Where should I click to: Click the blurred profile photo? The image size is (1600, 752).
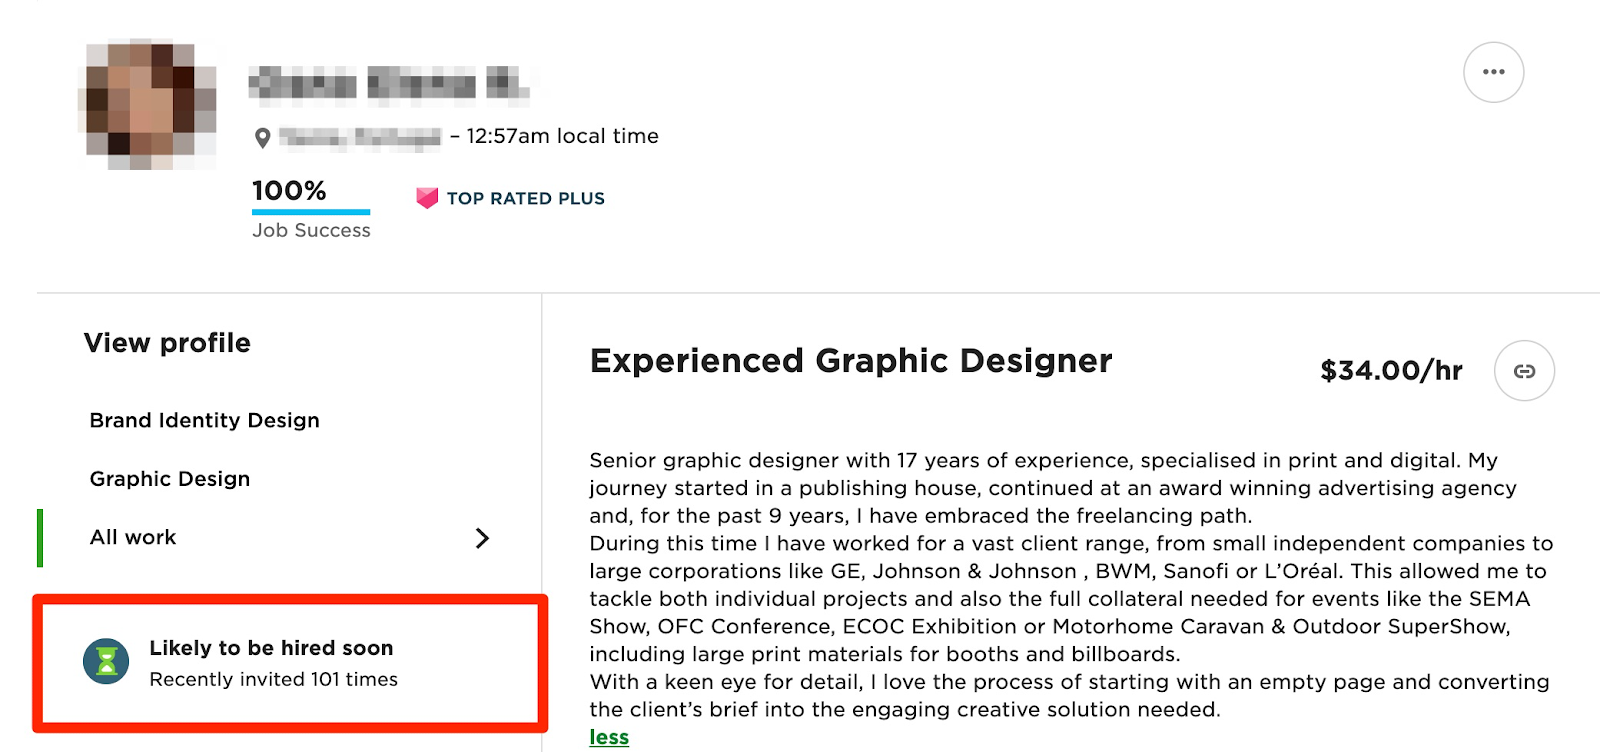tap(148, 104)
